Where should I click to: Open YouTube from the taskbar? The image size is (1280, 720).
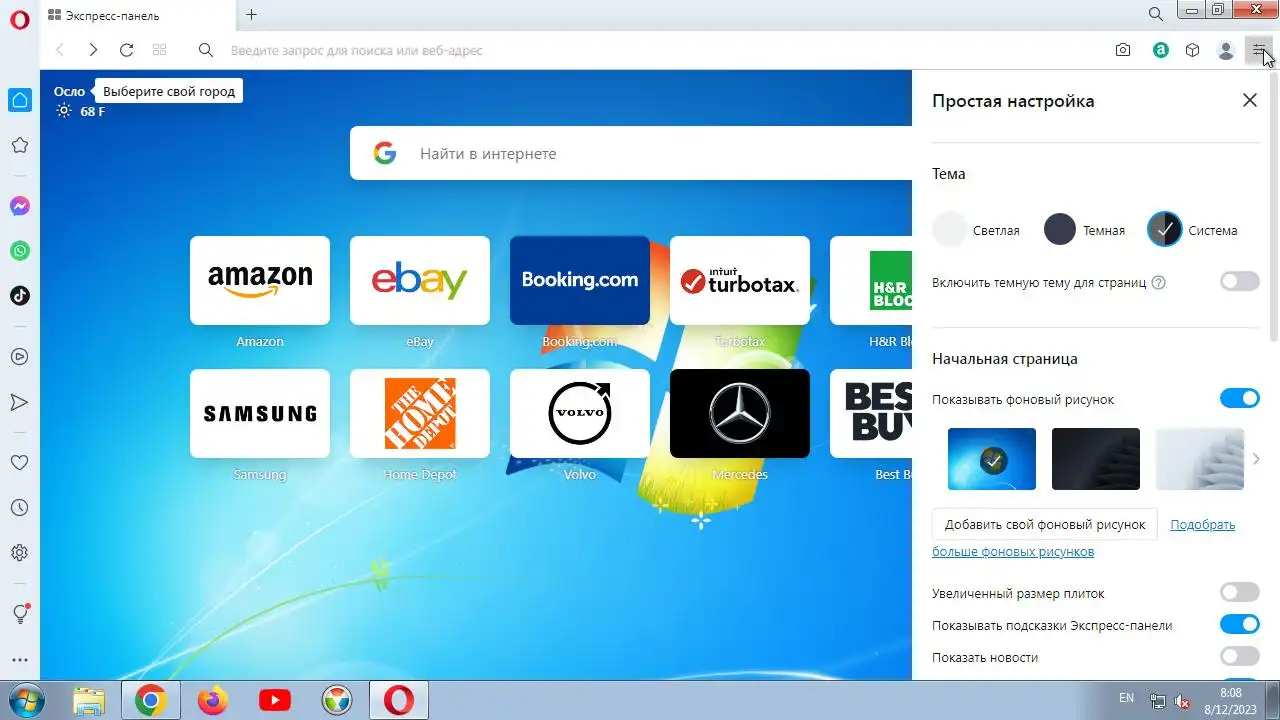pyautogui.click(x=275, y=700)
